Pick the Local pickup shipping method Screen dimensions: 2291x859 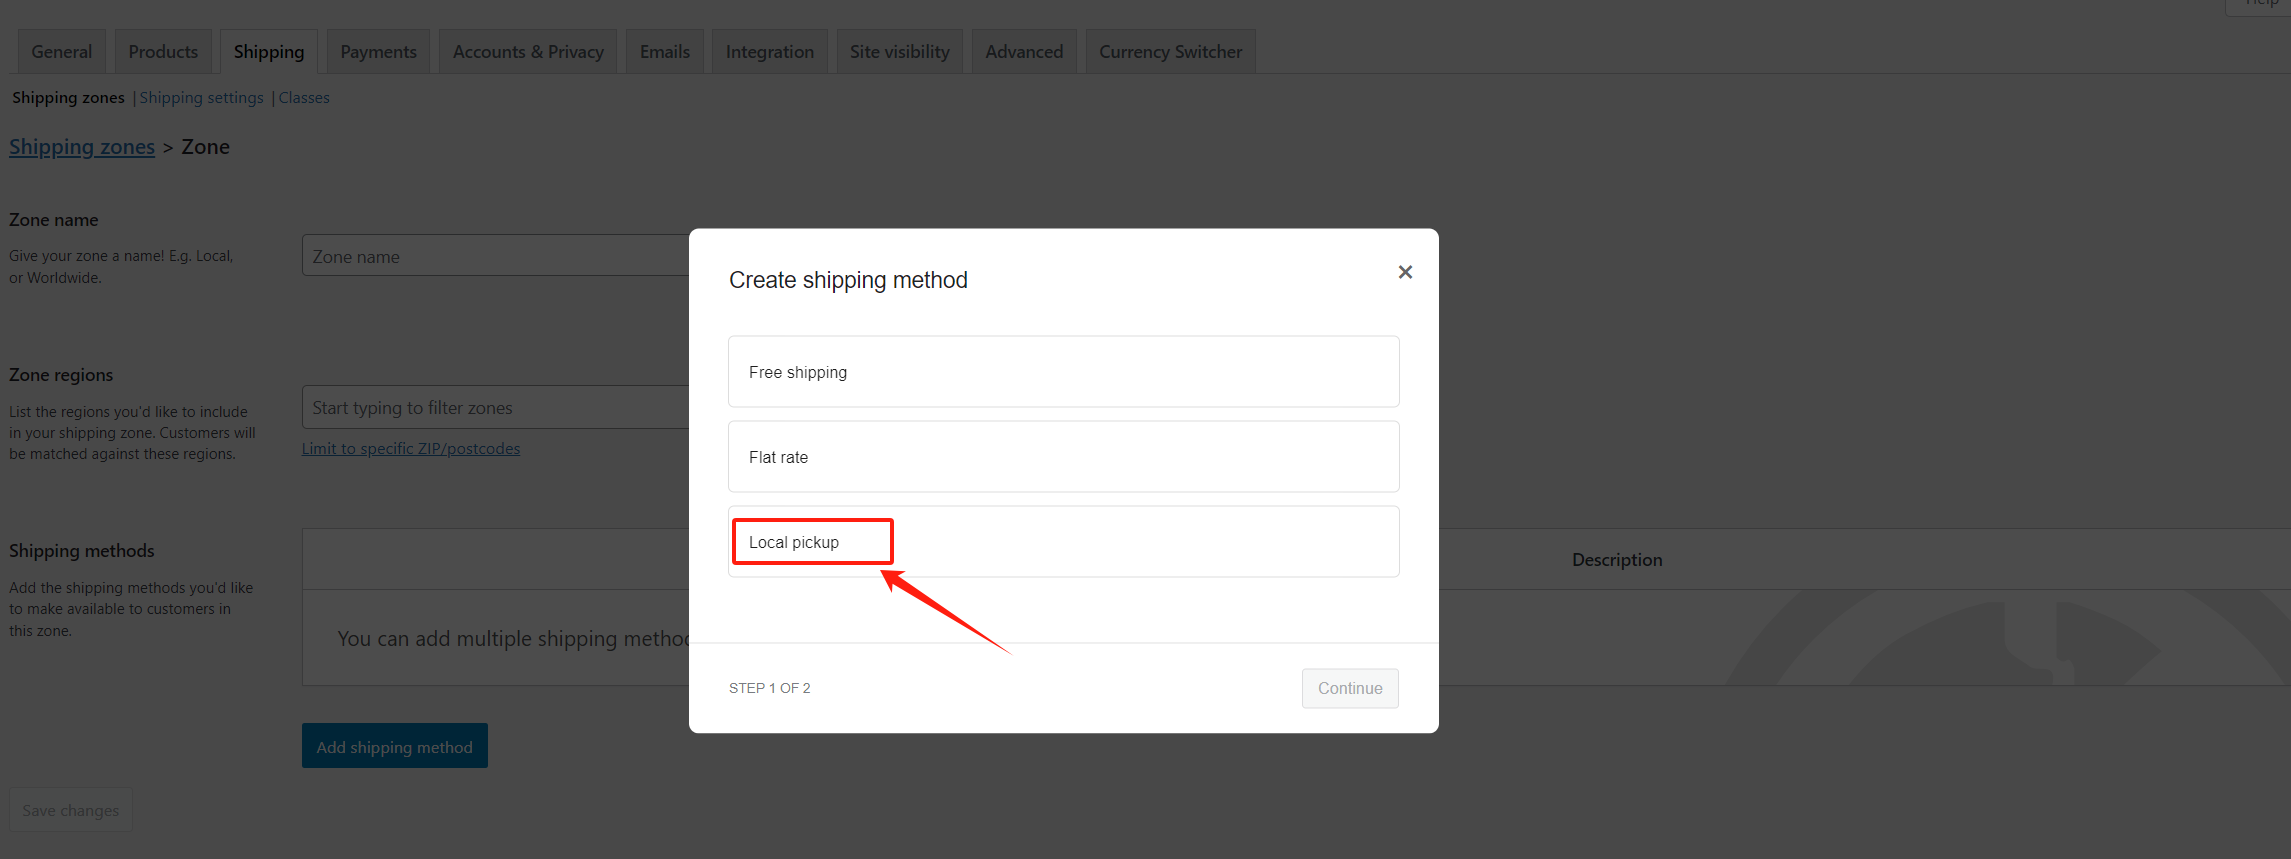[x=1063, y=542]
